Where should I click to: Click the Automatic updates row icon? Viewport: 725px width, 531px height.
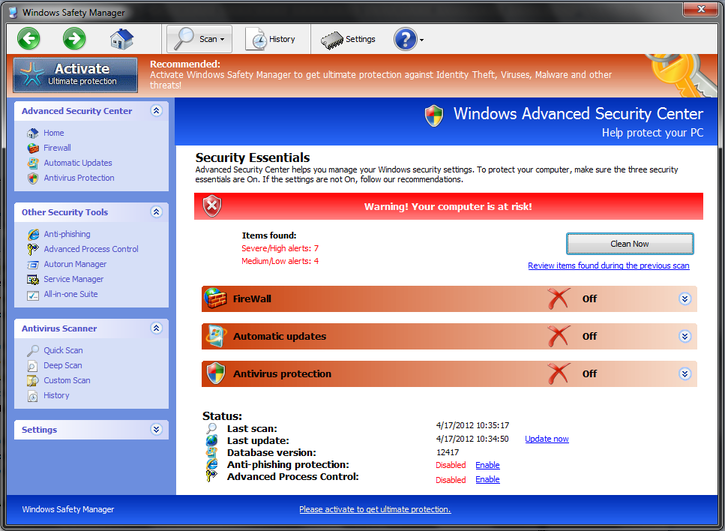215,336
